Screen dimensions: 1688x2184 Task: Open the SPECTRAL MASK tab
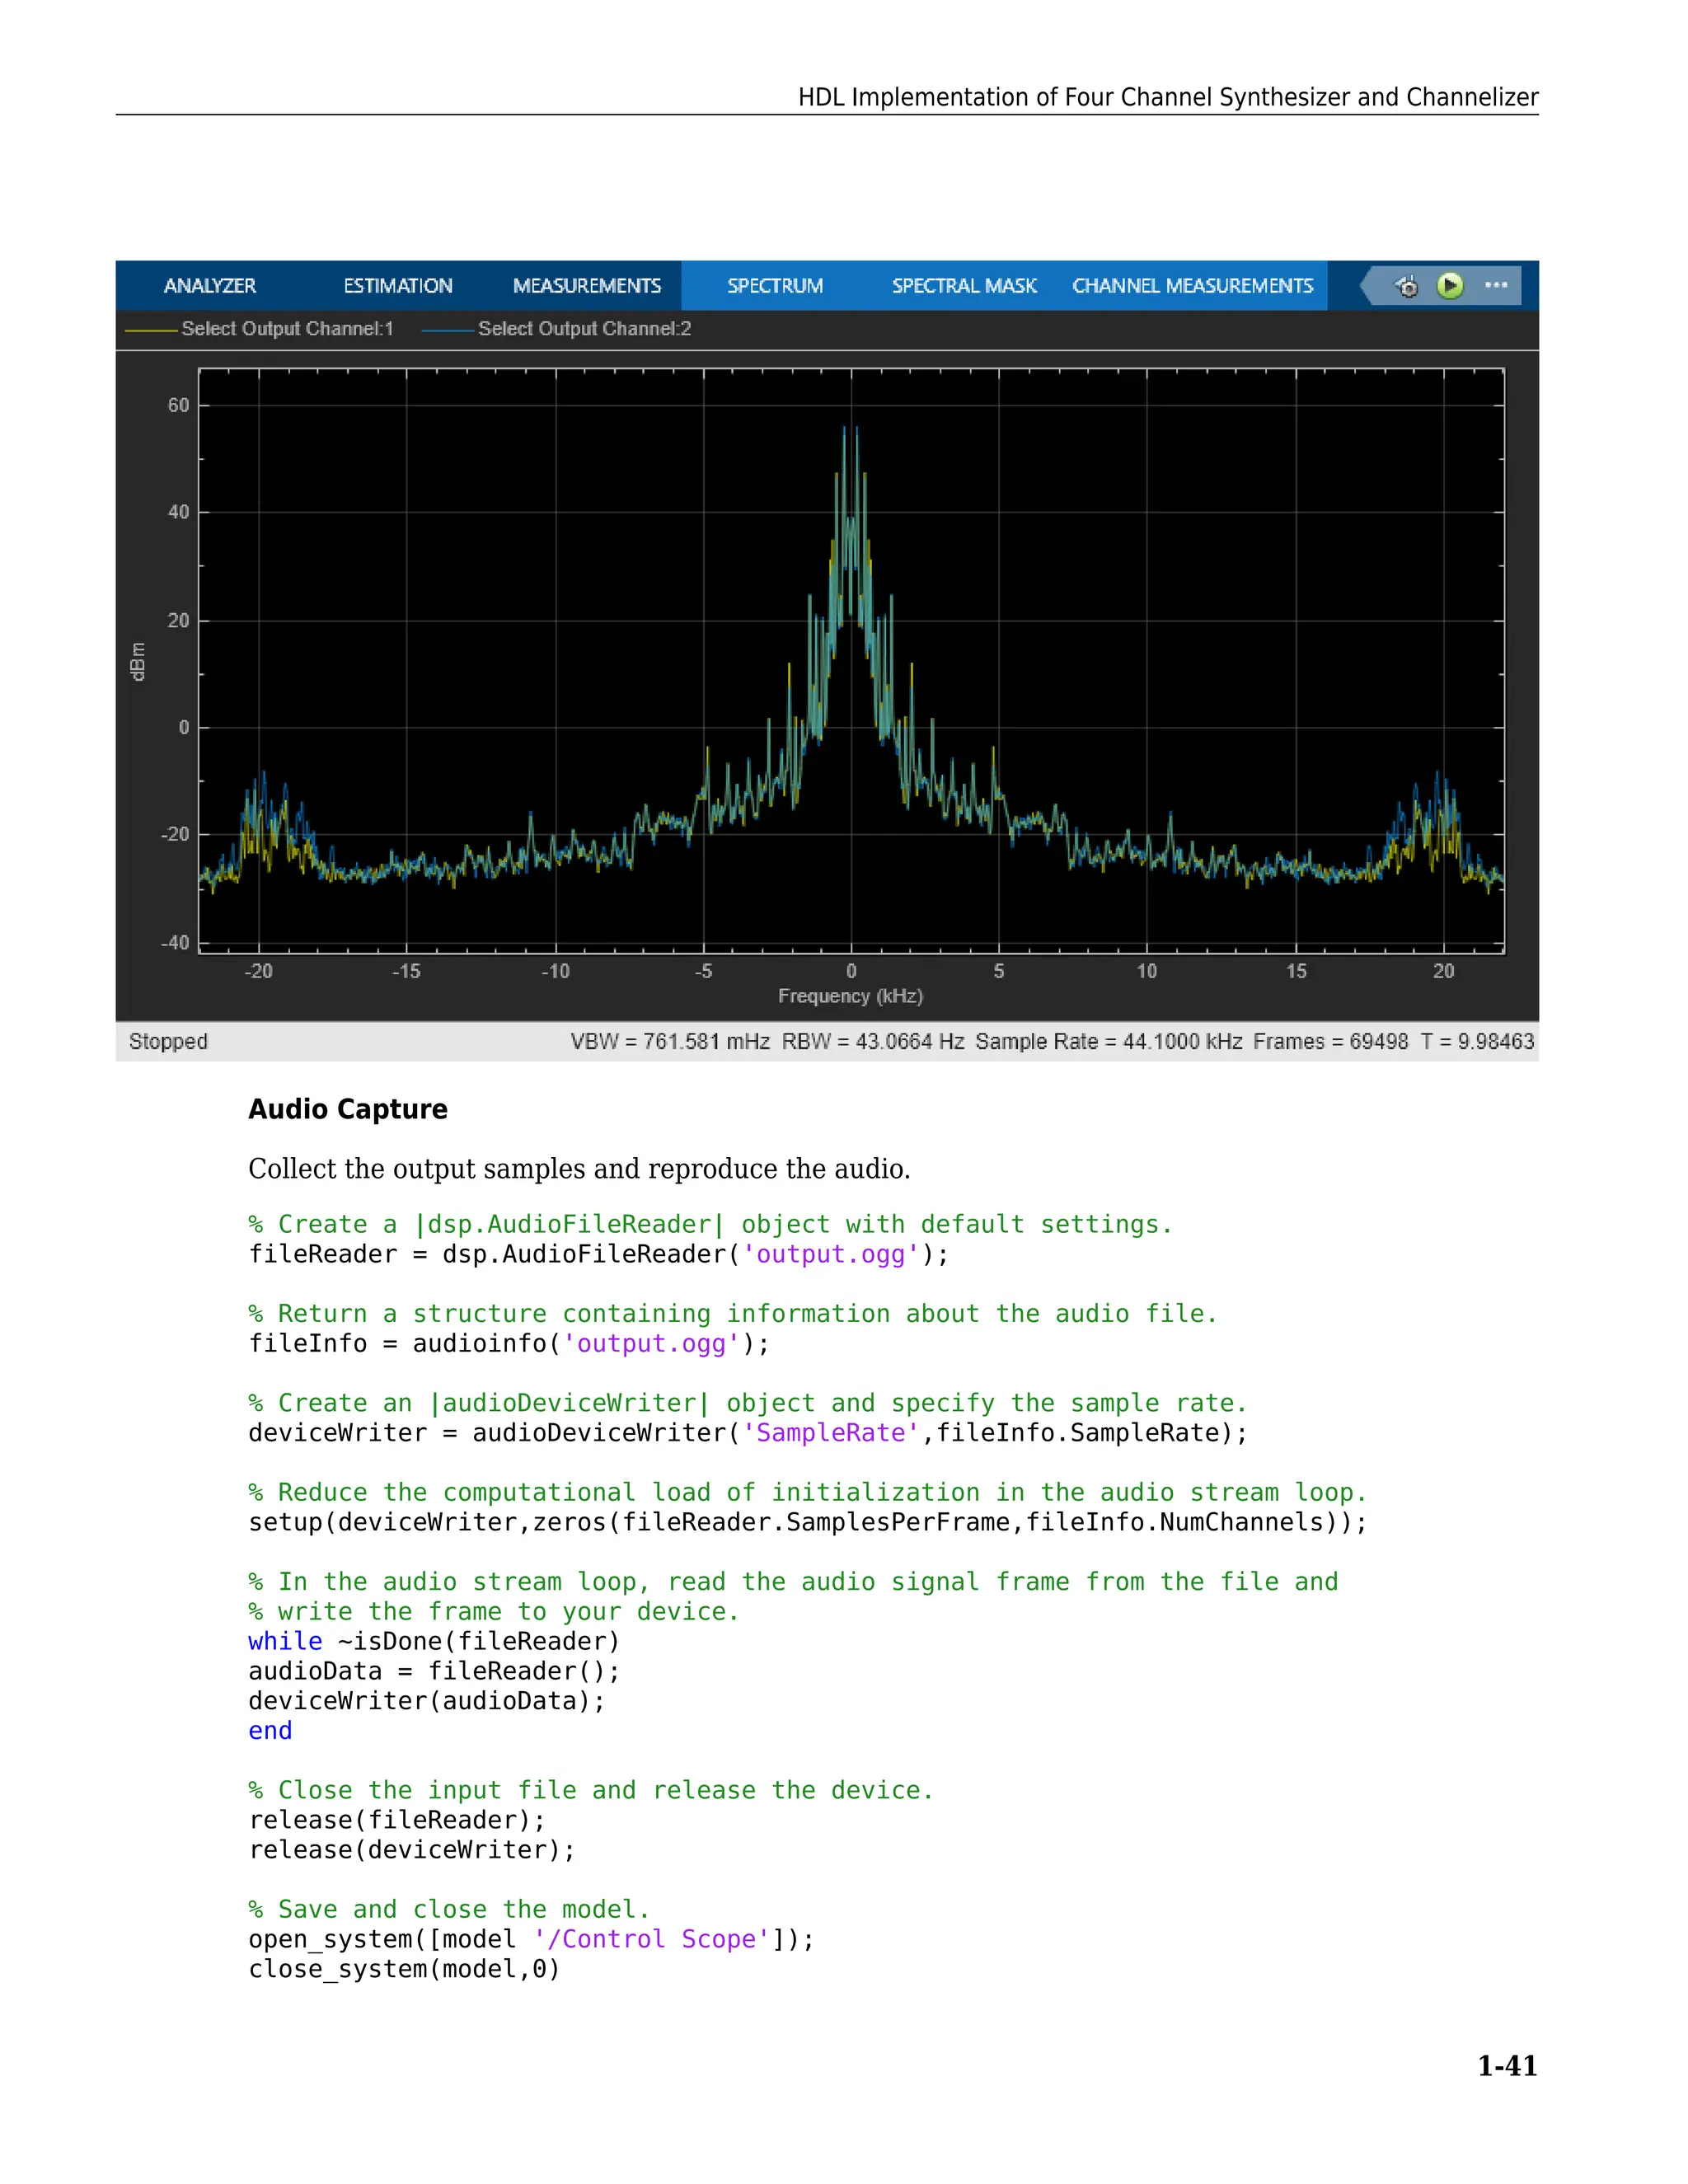[964, 286]
